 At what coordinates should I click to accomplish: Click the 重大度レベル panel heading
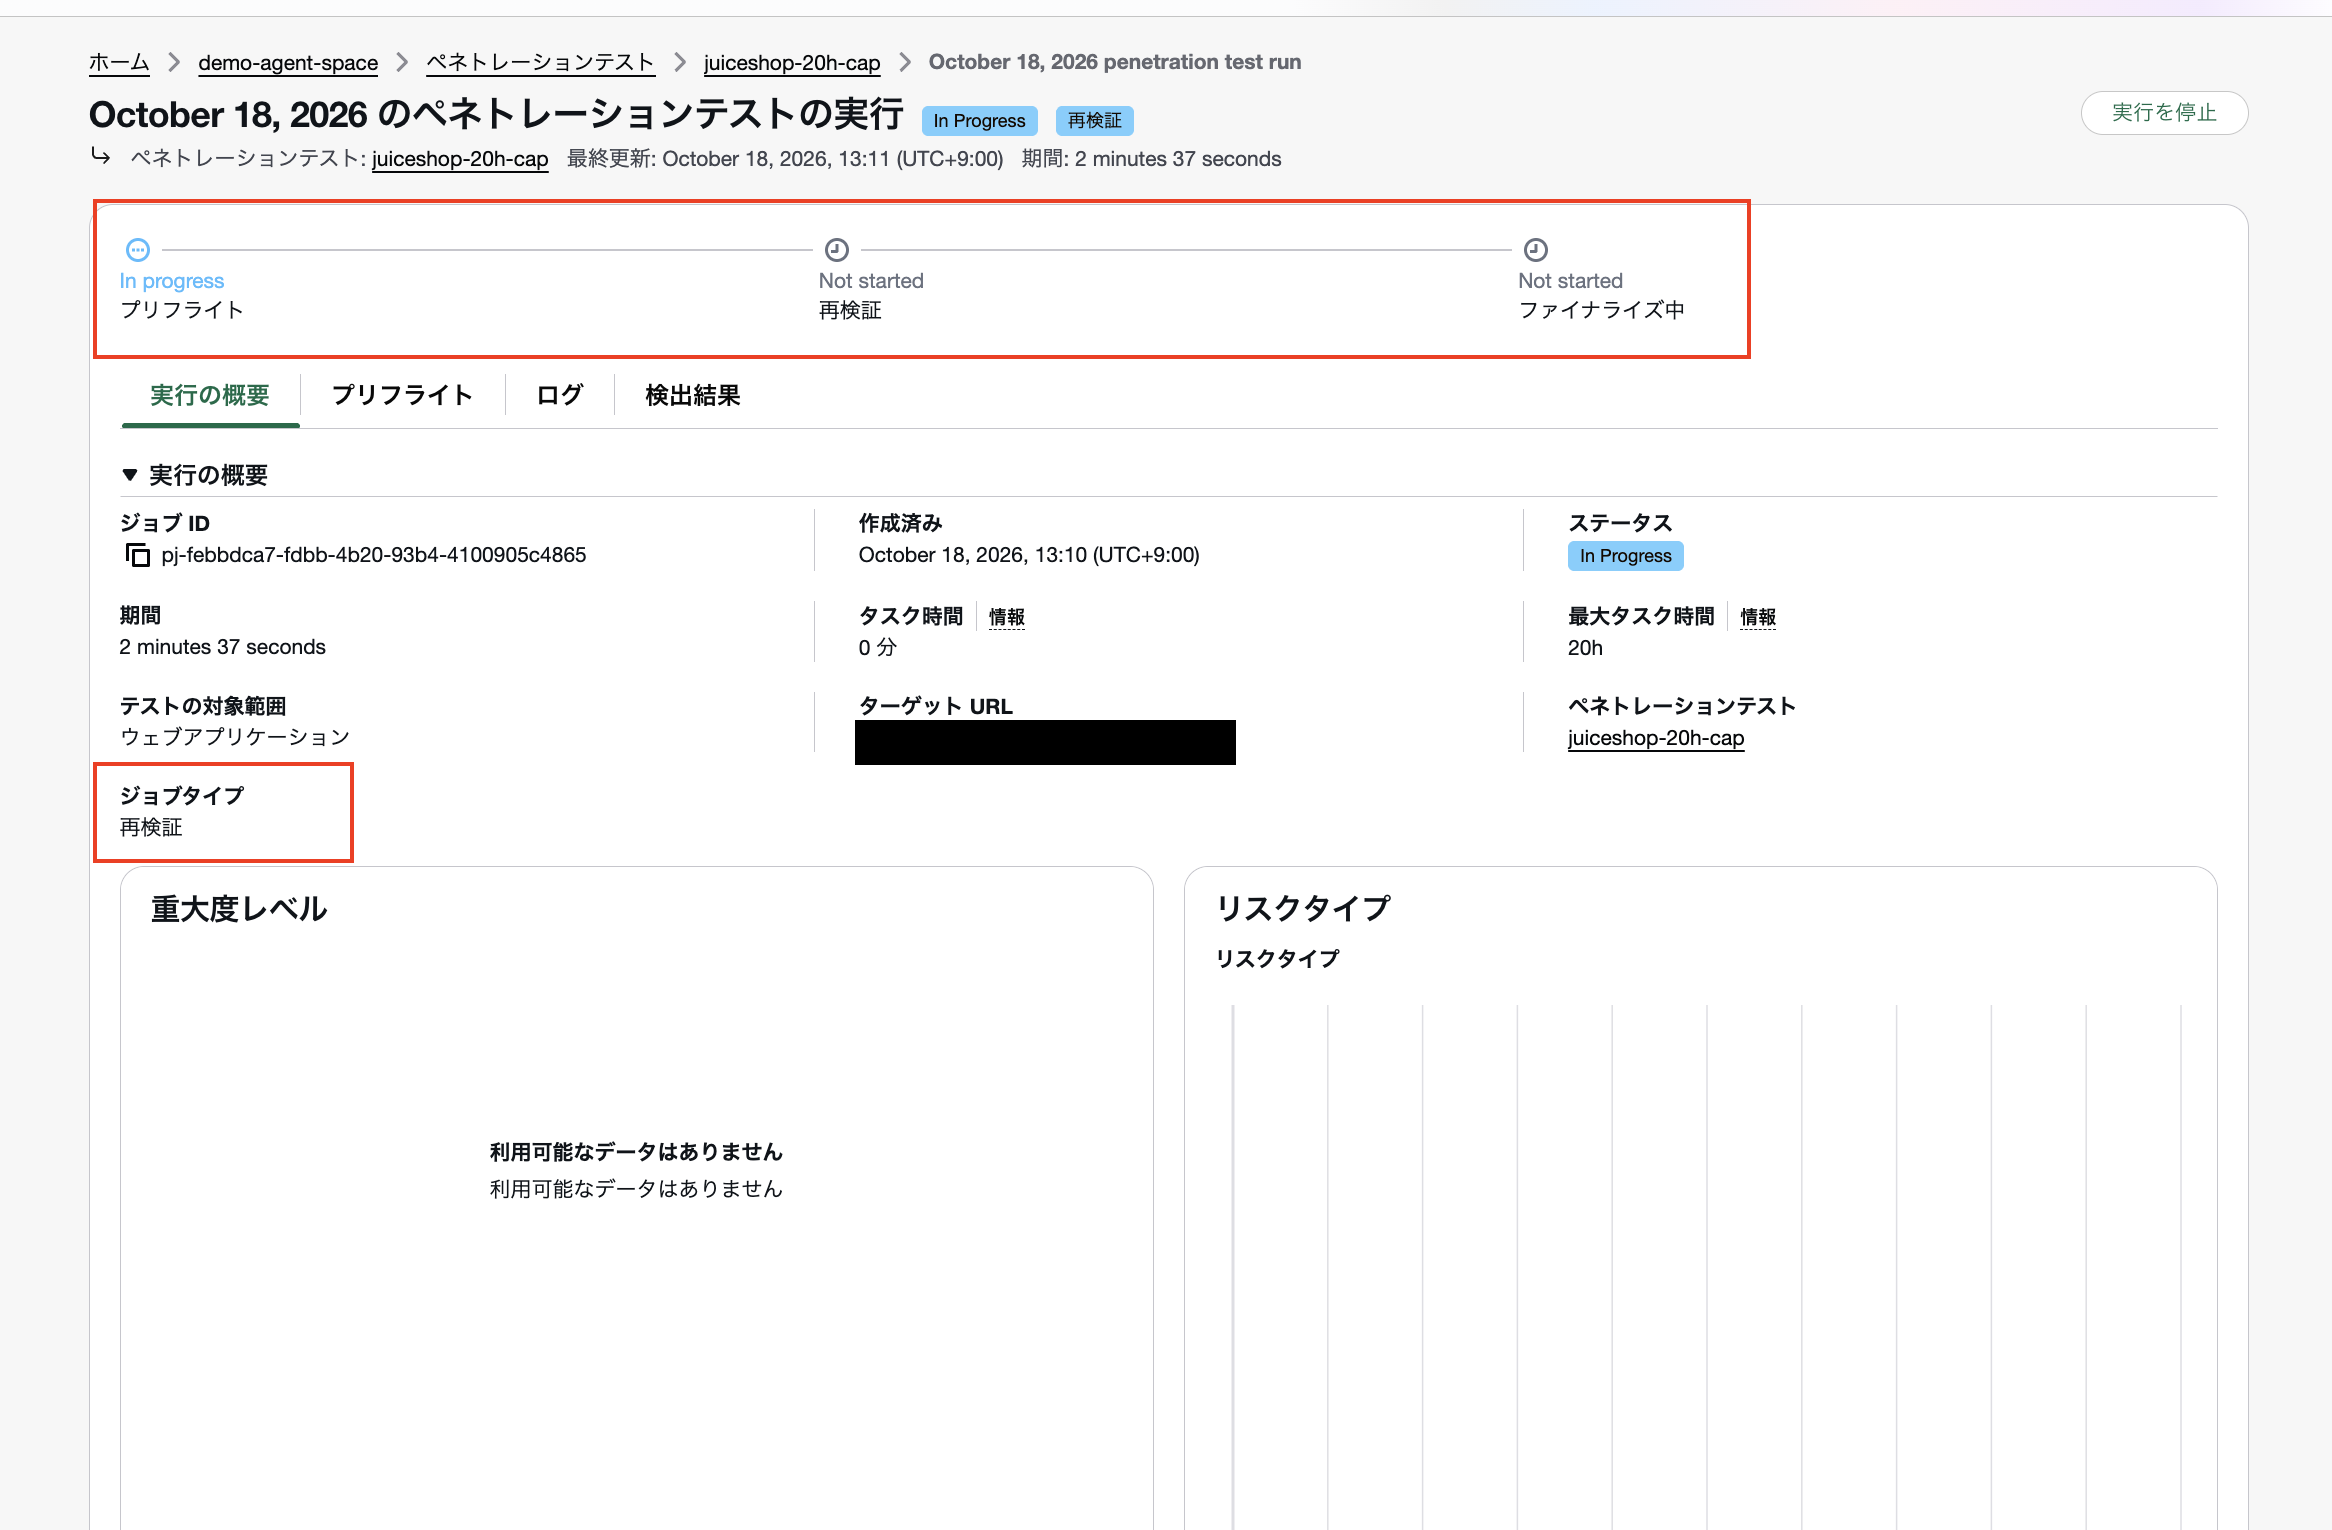pos(239,909)
